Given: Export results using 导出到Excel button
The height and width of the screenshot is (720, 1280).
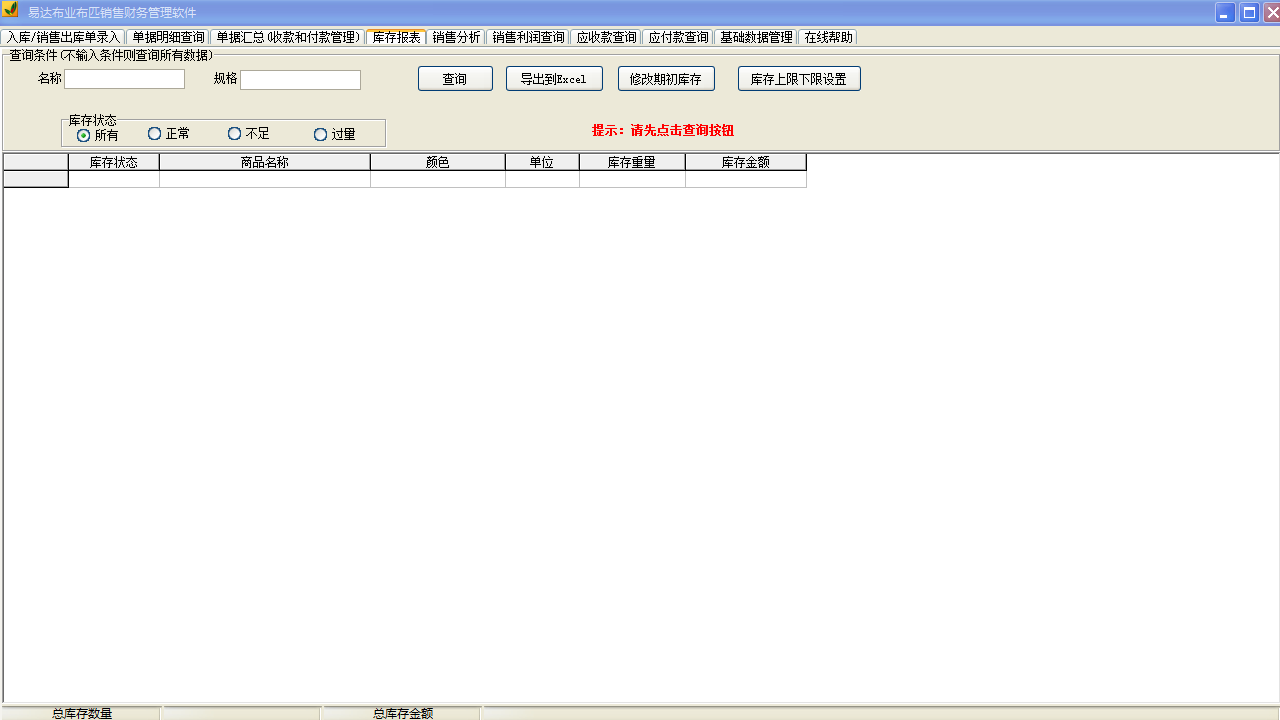Looking at the screenshot, I should (x=554, y=78).
